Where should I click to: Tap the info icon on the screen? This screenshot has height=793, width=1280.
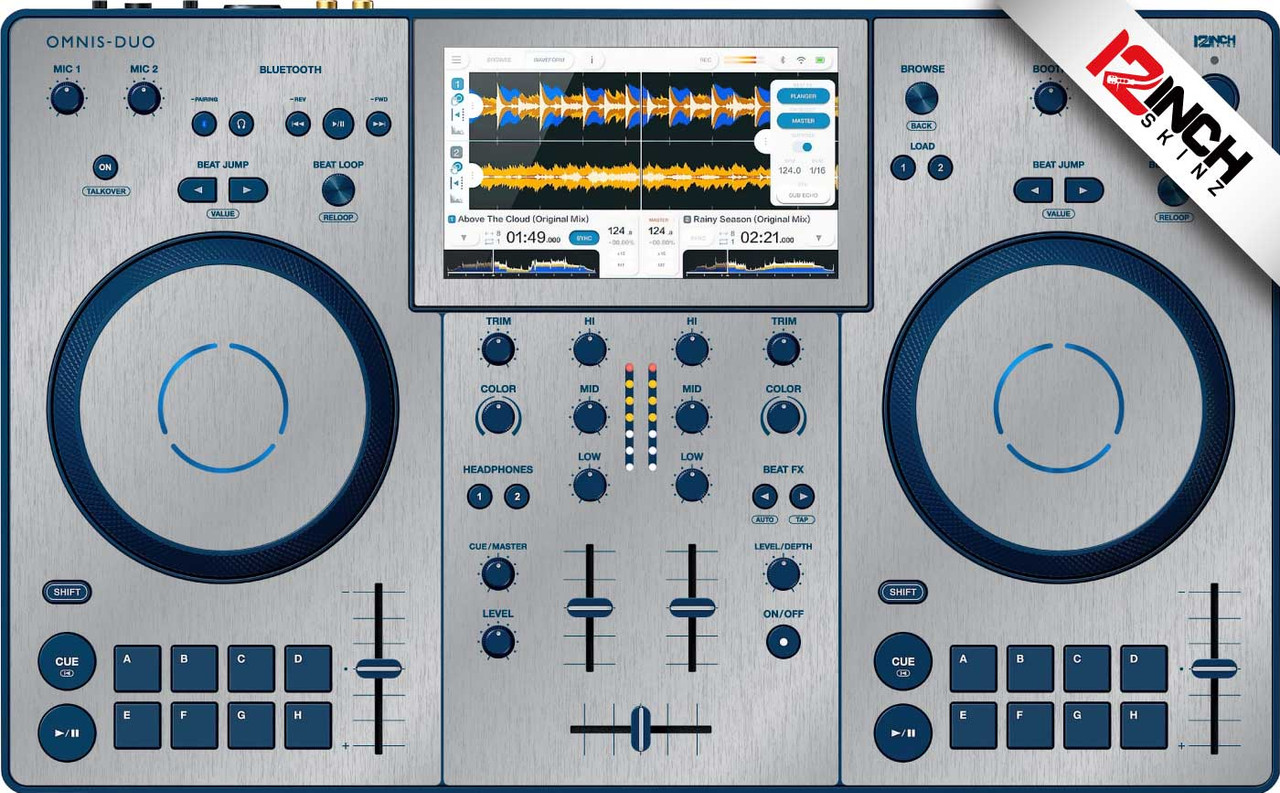point(591,60)
